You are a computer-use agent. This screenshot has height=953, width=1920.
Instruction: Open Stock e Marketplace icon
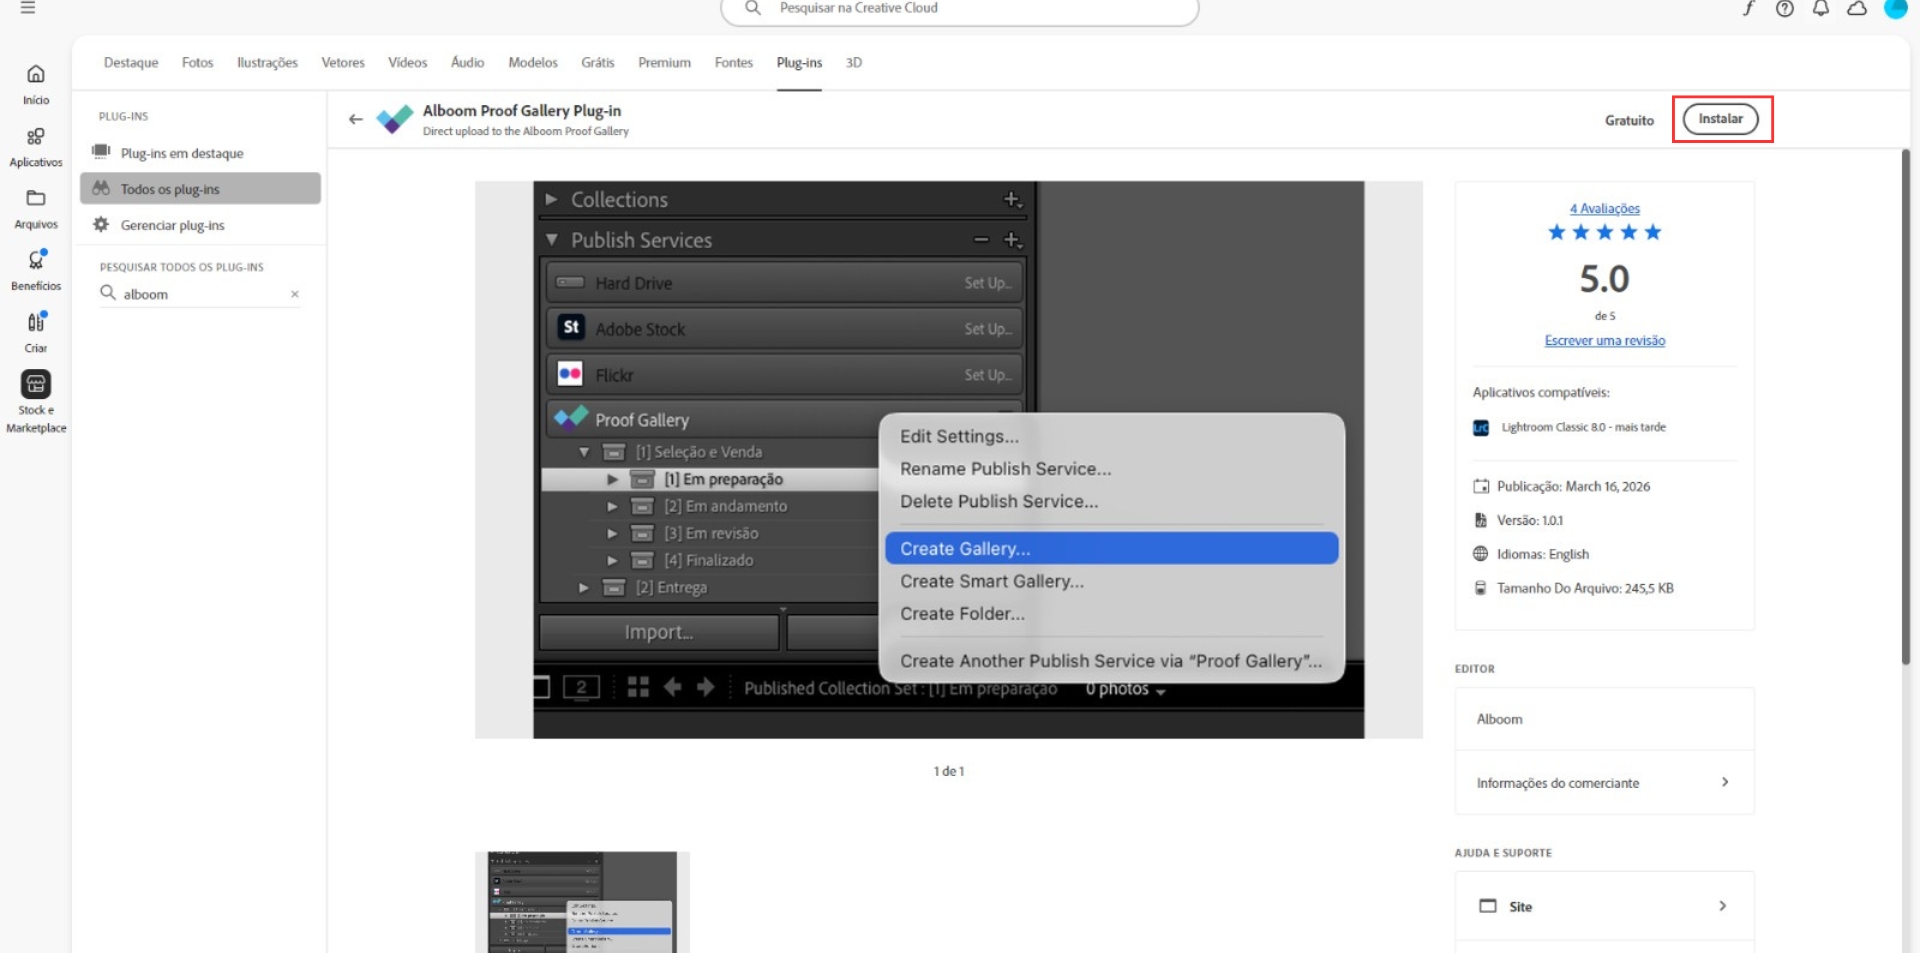click(36, 385)
